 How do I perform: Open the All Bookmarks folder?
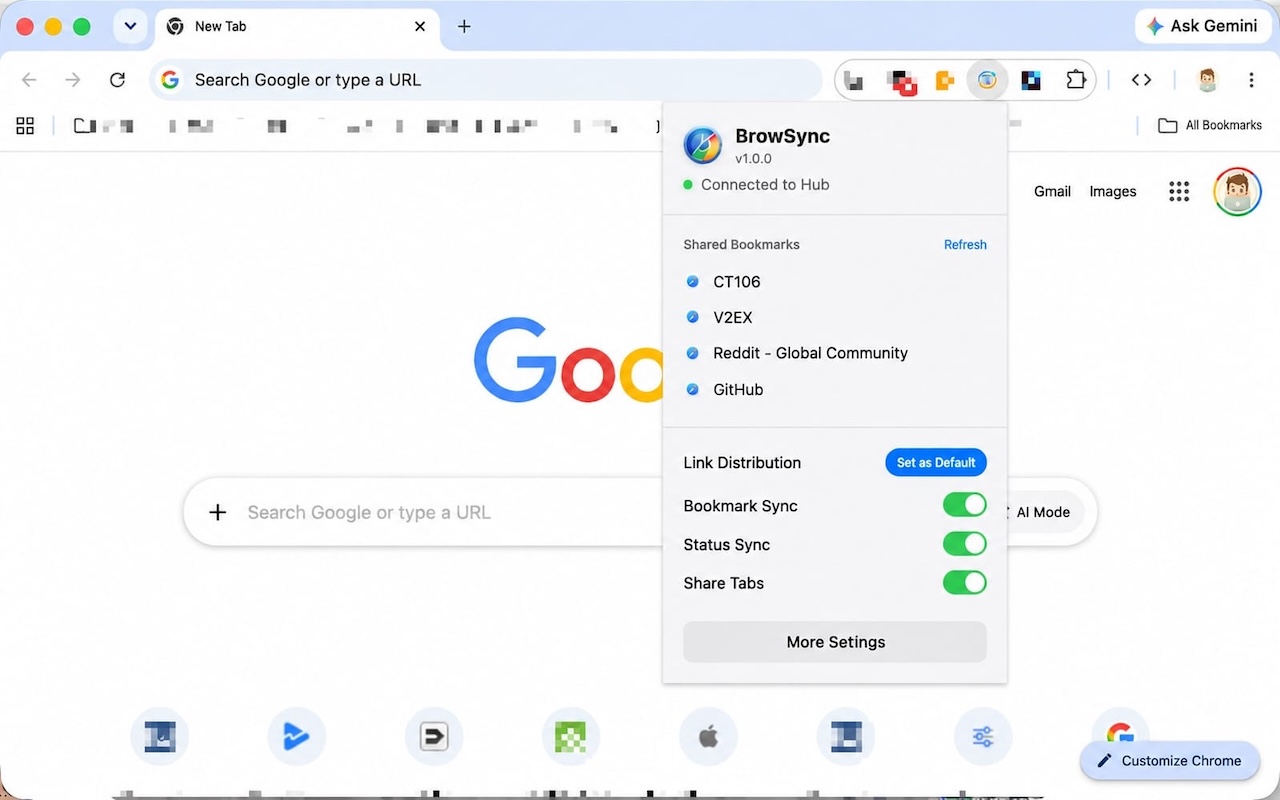1210,125
